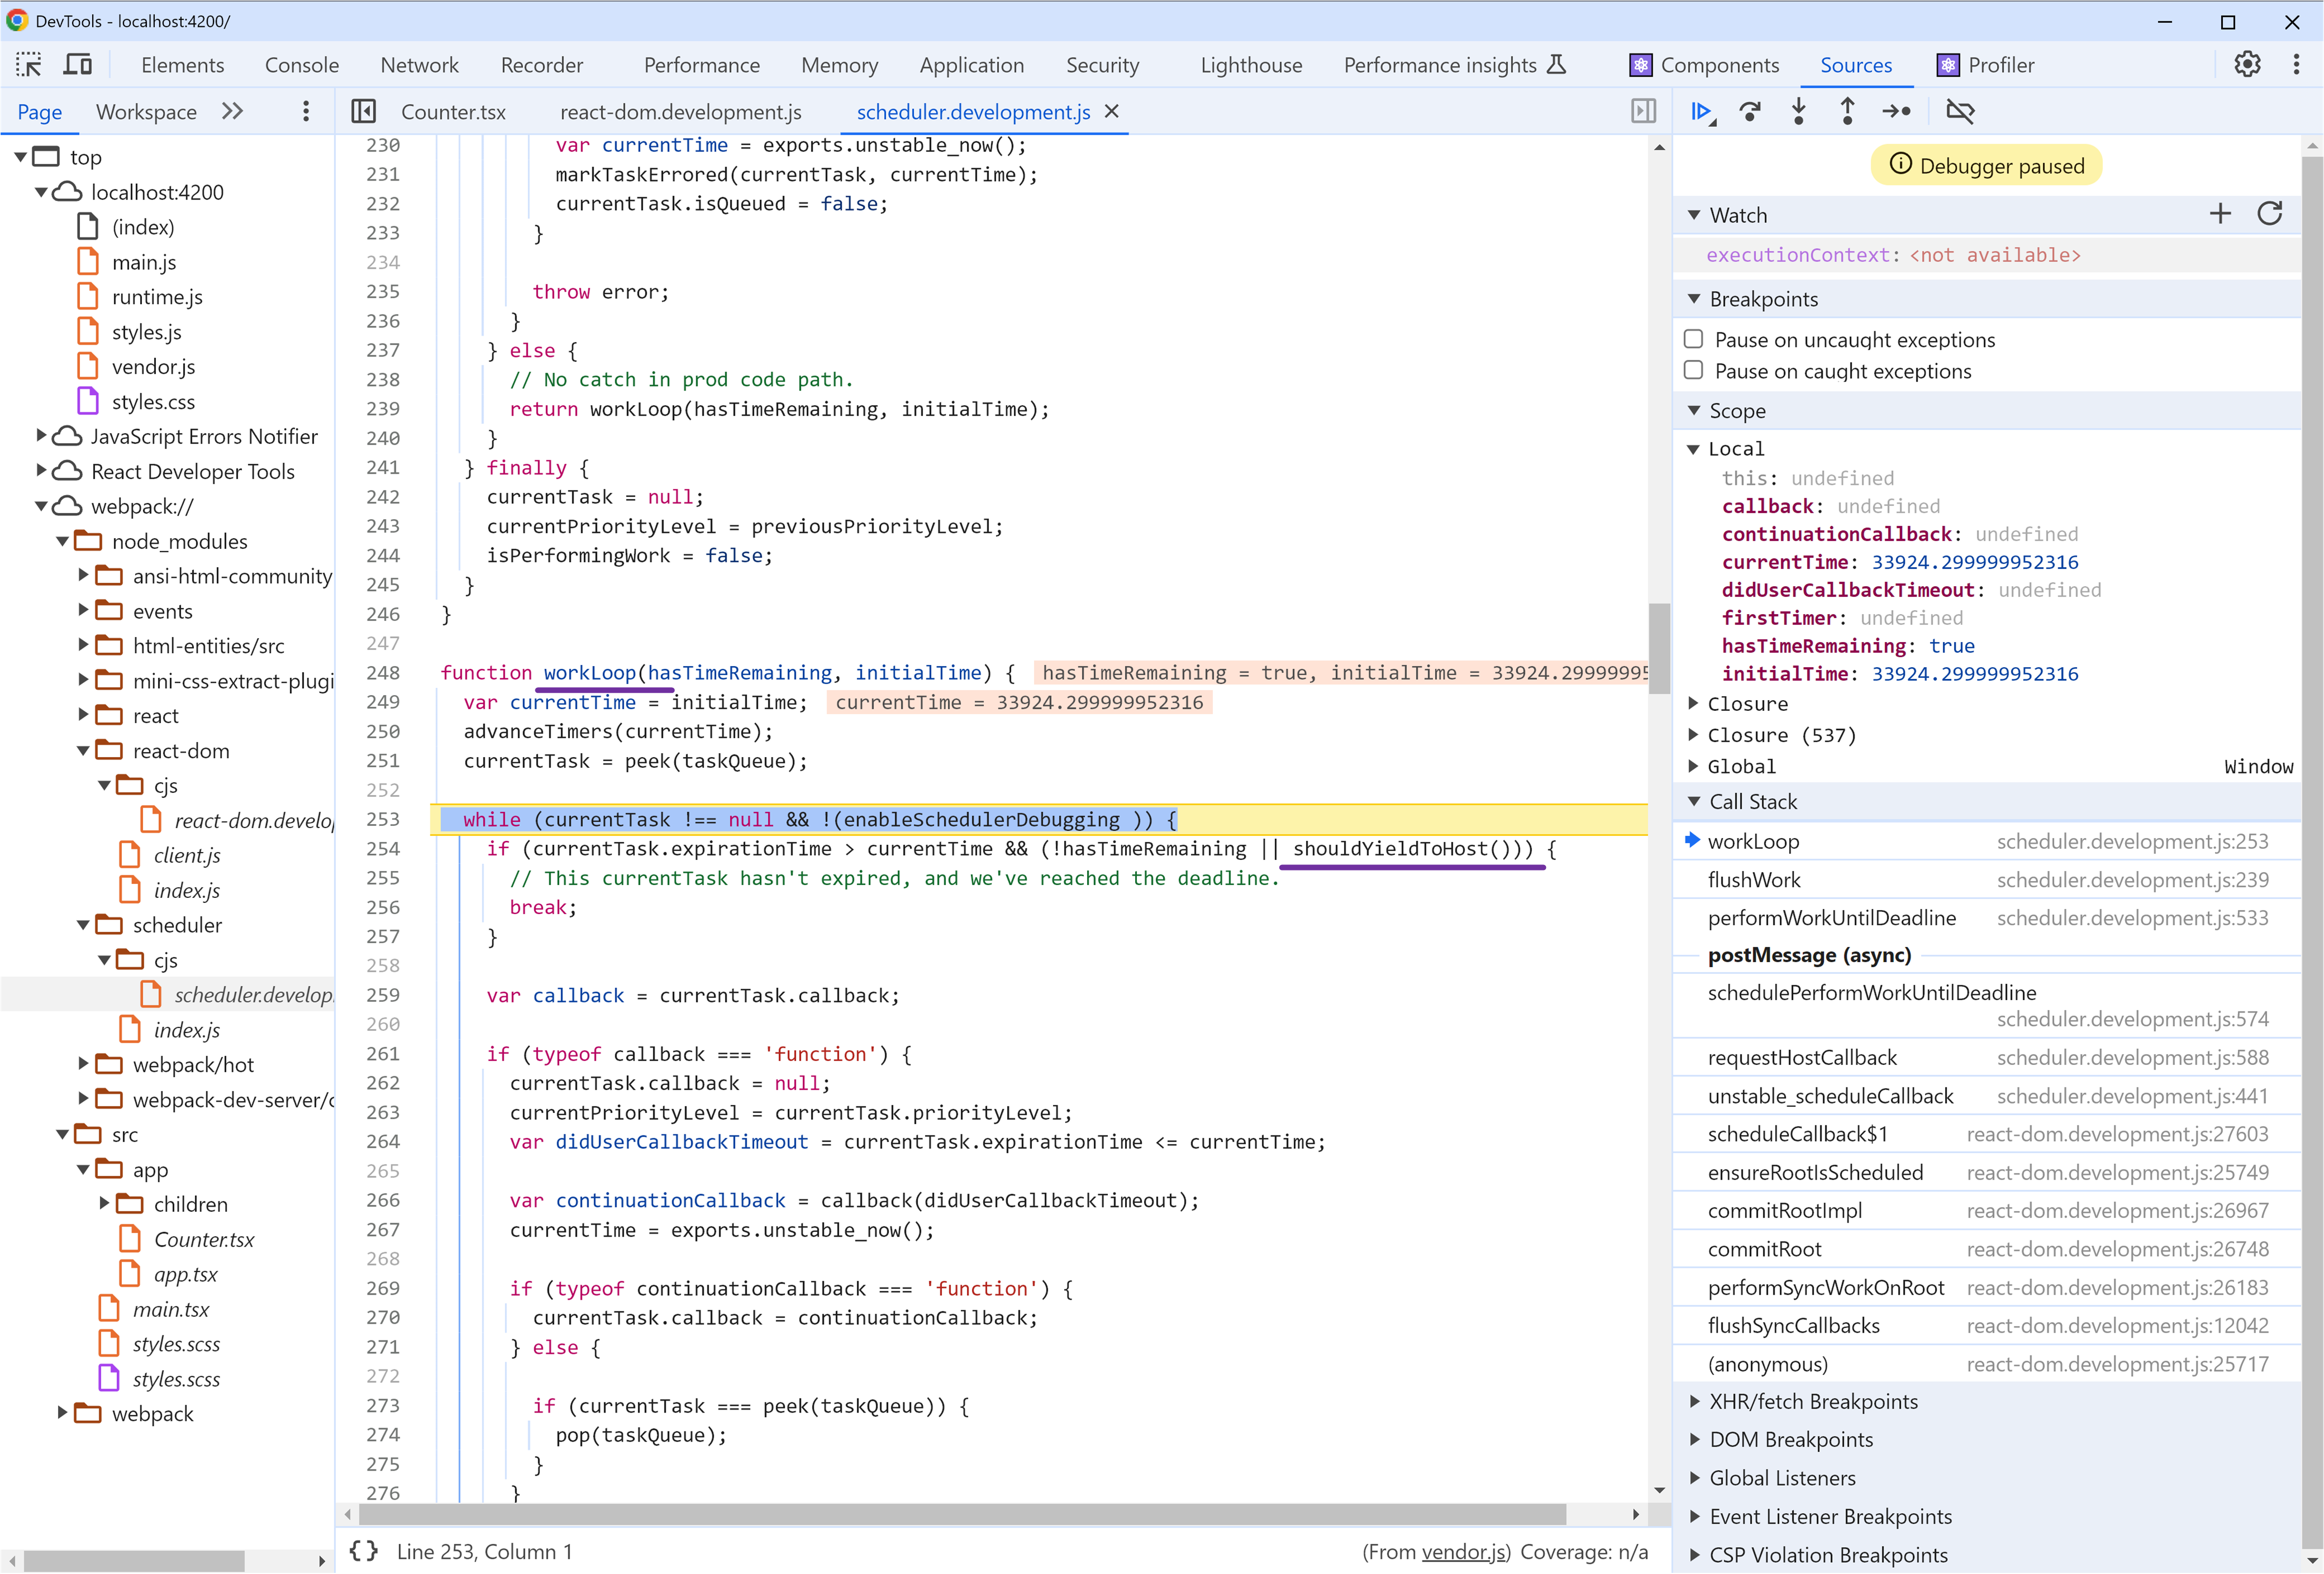Open the Elements panel
The height and width of the screenshot is (1574, 2324).
(x=182, y=65)
